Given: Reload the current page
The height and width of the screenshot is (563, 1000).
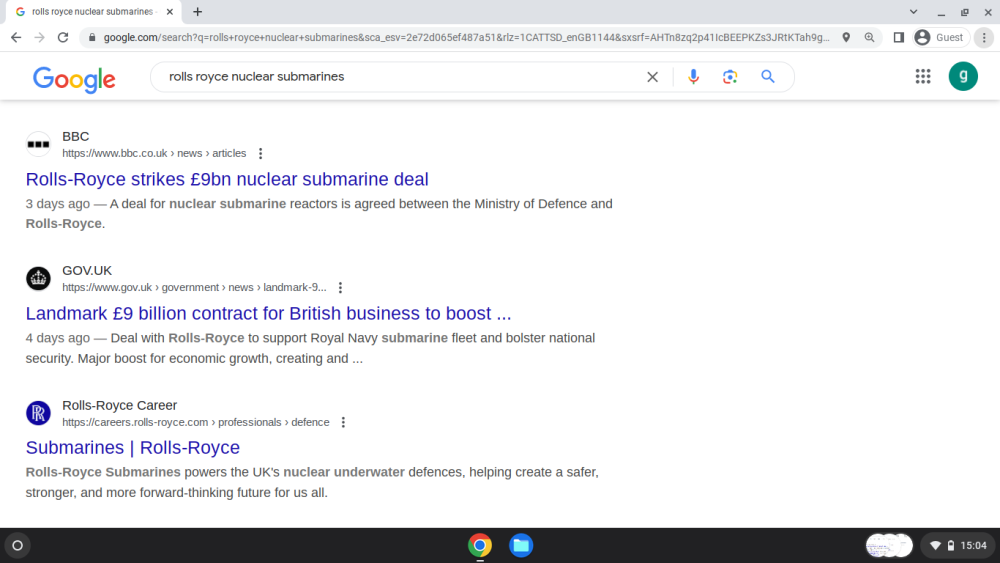Looking at the screenshot, I should tap(62, 38).
